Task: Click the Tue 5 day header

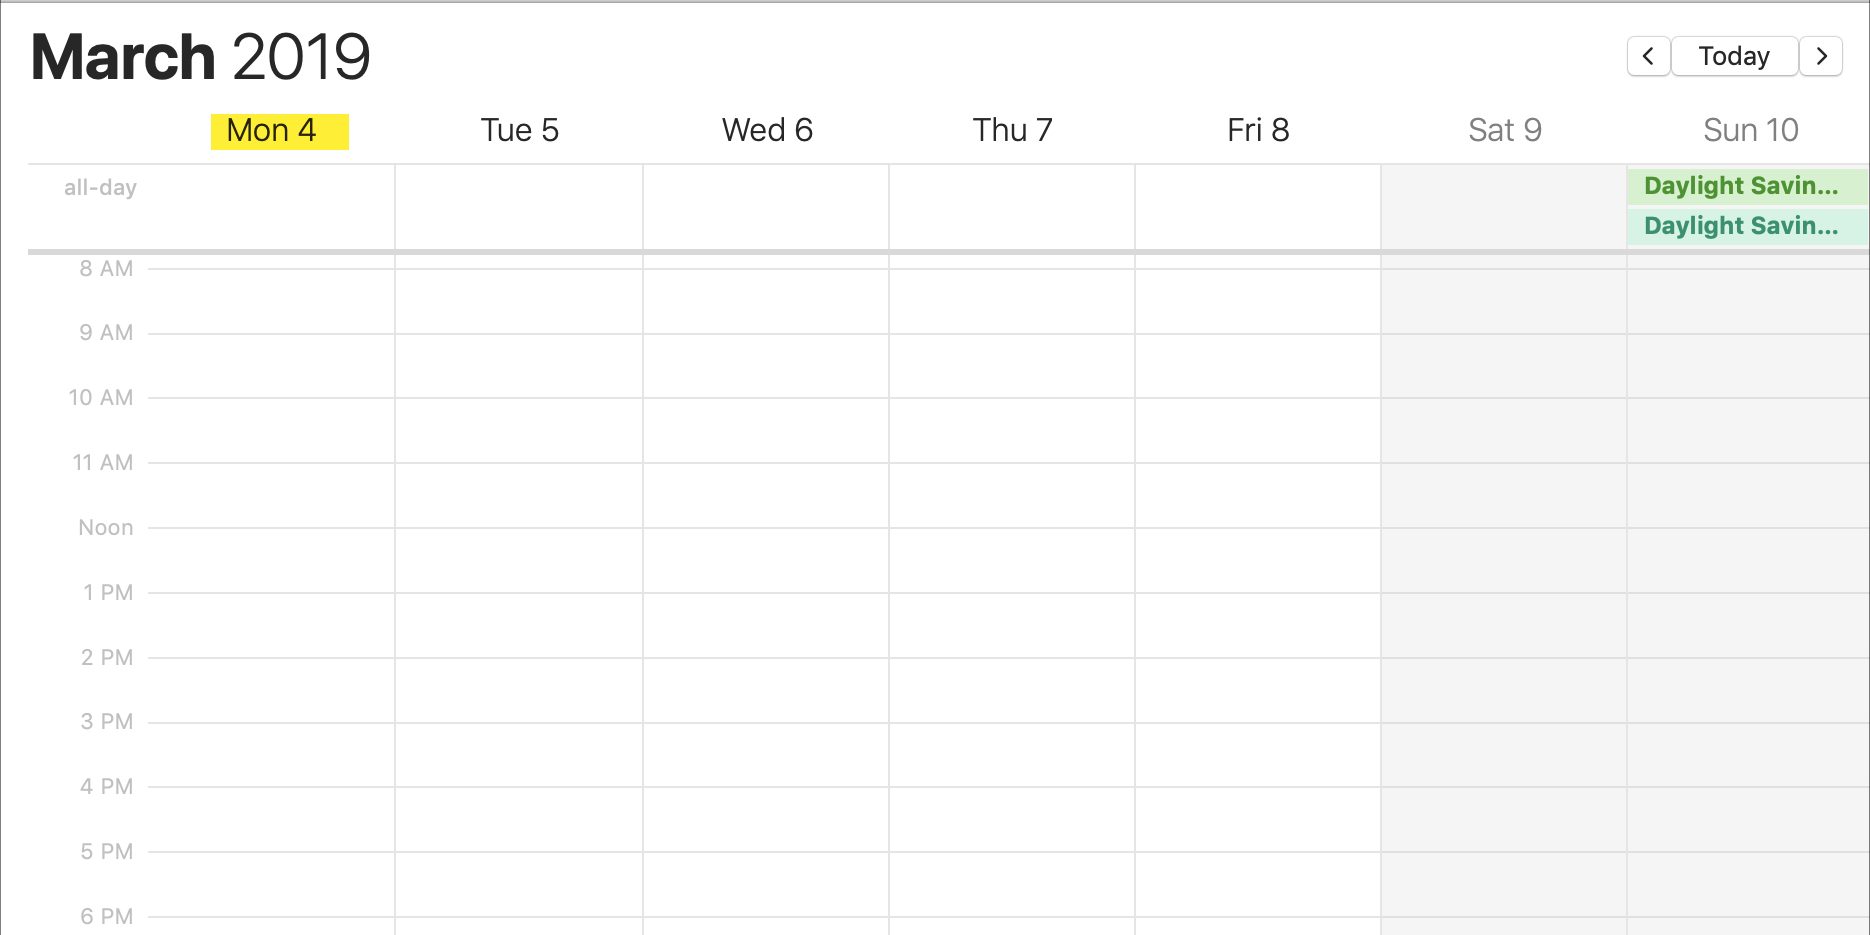Action: 519,131
